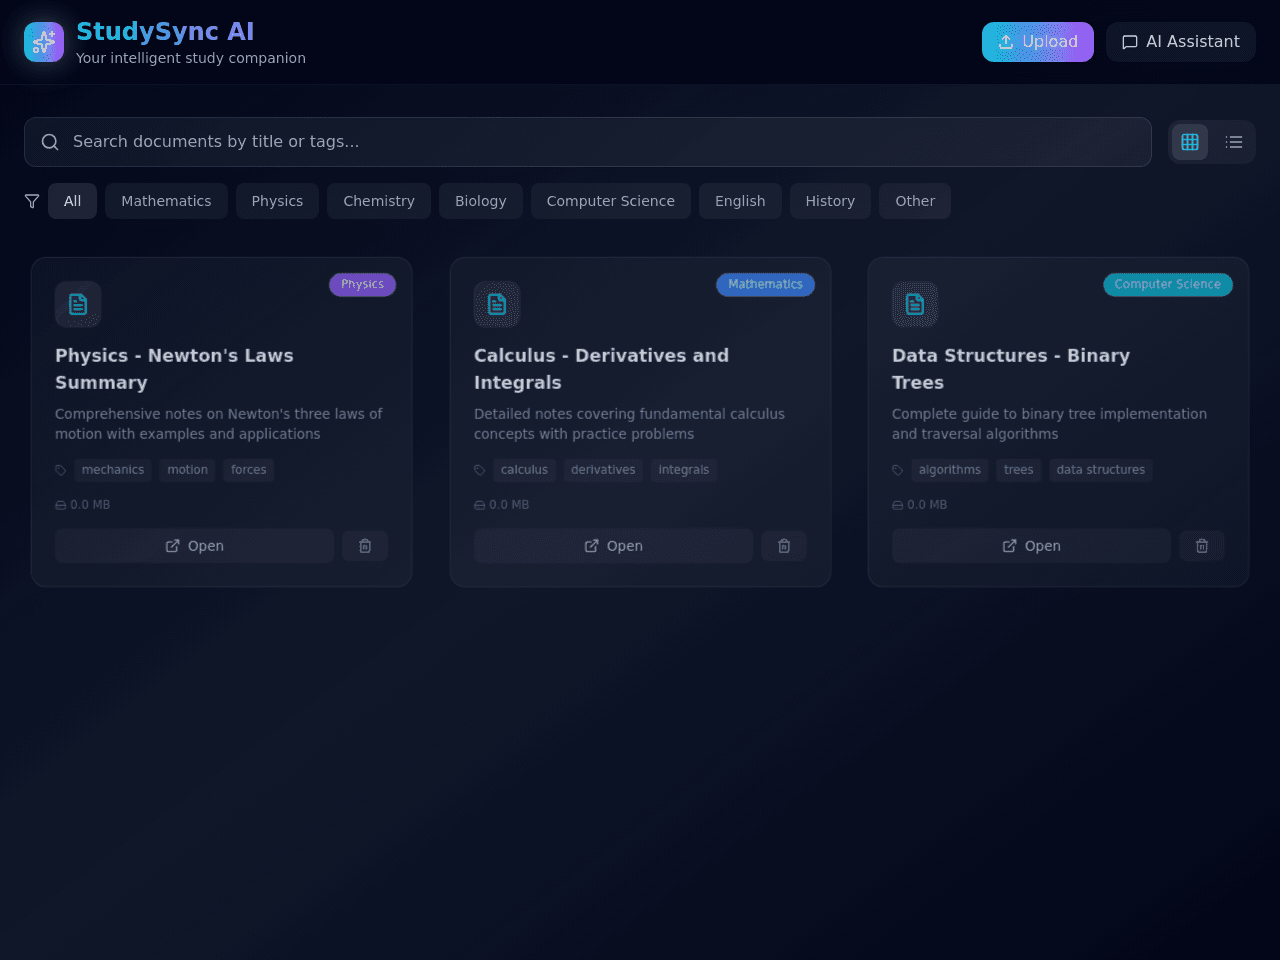Screen dimensions: 1280x960
Task: Click the purple Physics badge
Action: [x=363, y=285]
